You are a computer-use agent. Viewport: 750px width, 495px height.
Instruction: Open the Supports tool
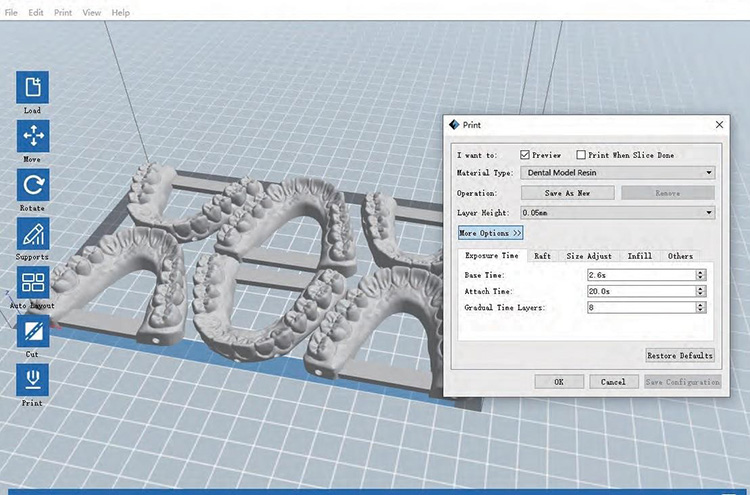point(32,234)
